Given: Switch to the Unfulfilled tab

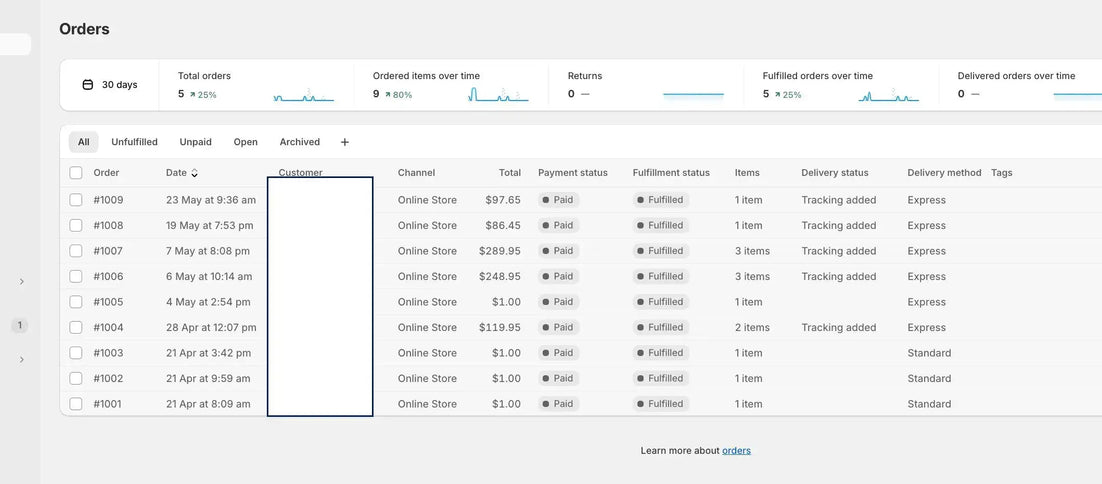Looking at the screenshot, I should click(x=134, y=142).
